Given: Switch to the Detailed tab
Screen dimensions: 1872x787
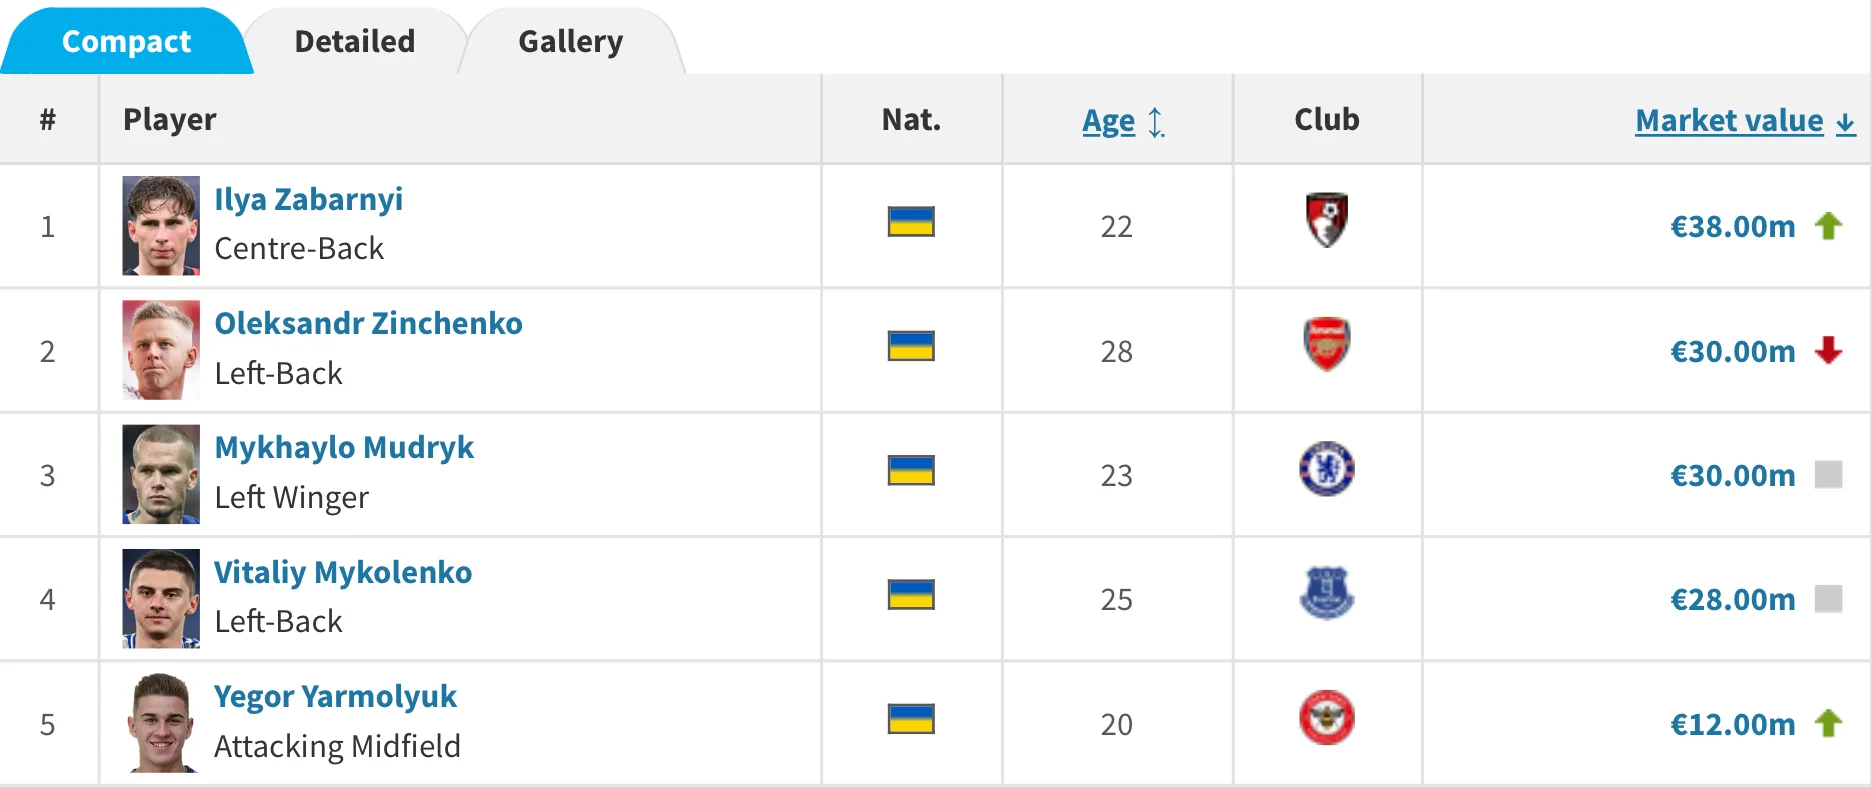Looking at the screenshot, I should (354, 41).
